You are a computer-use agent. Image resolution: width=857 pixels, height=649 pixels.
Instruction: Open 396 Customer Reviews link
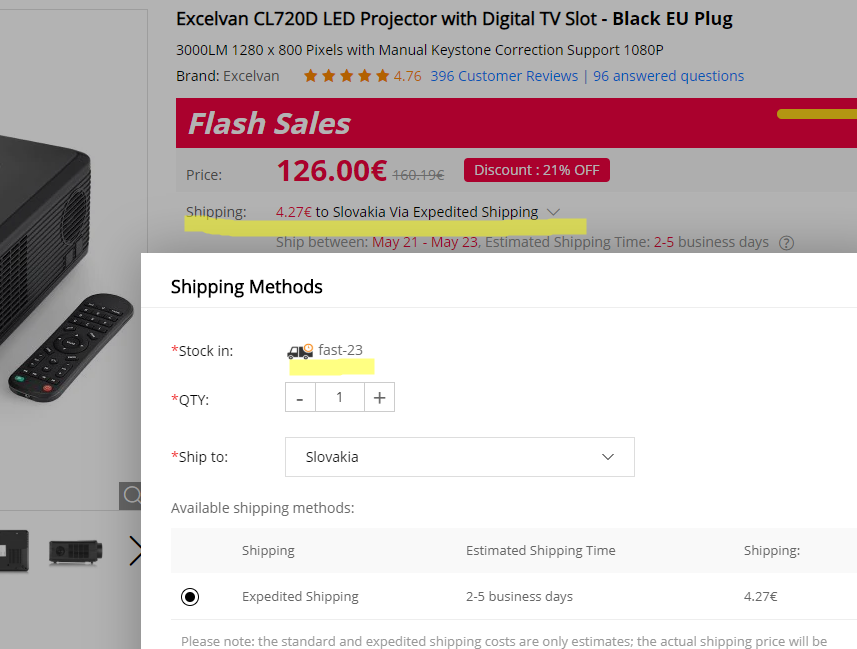point(504,76)
